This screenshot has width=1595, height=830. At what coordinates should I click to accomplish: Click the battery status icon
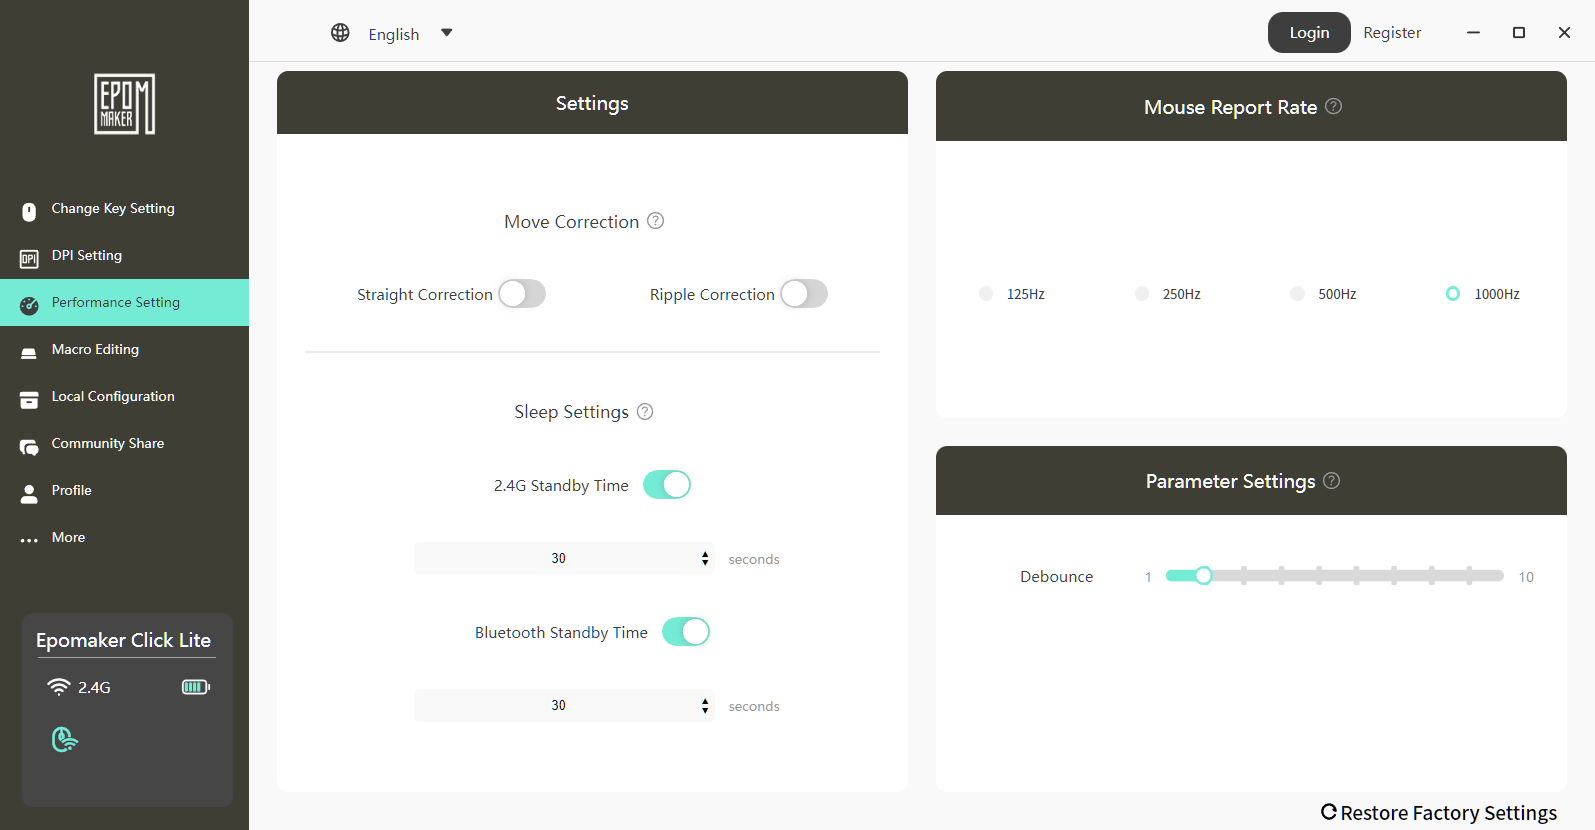195,687
